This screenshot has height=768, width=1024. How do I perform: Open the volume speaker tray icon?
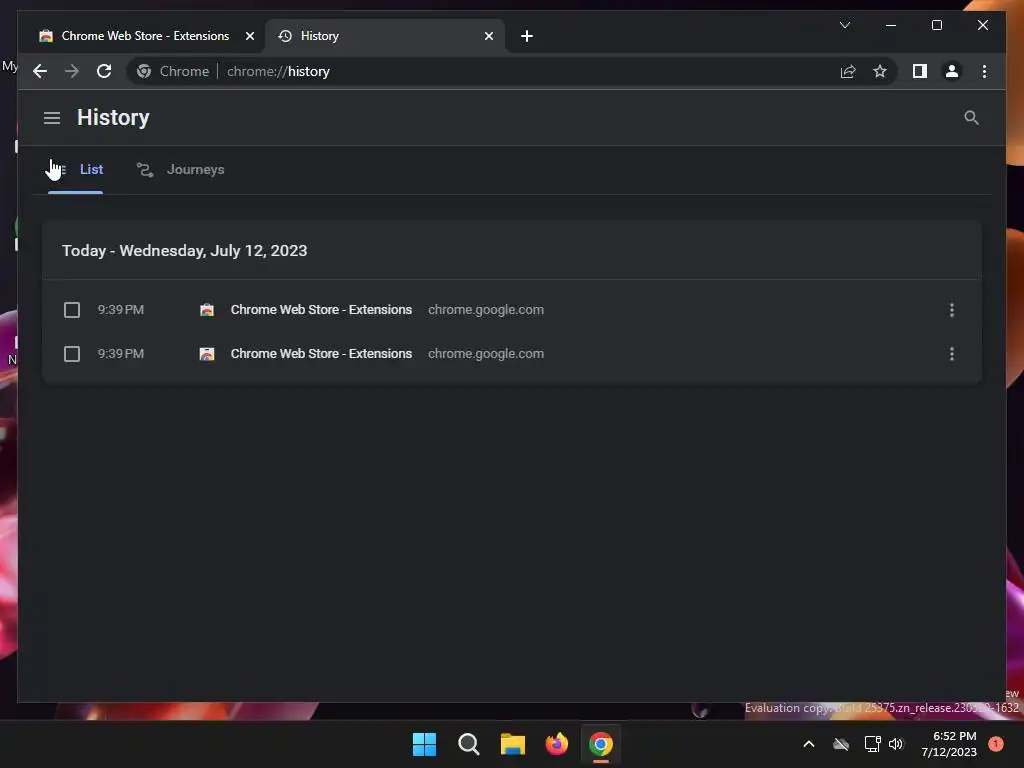pyautogui.click(x=896, y=744)
